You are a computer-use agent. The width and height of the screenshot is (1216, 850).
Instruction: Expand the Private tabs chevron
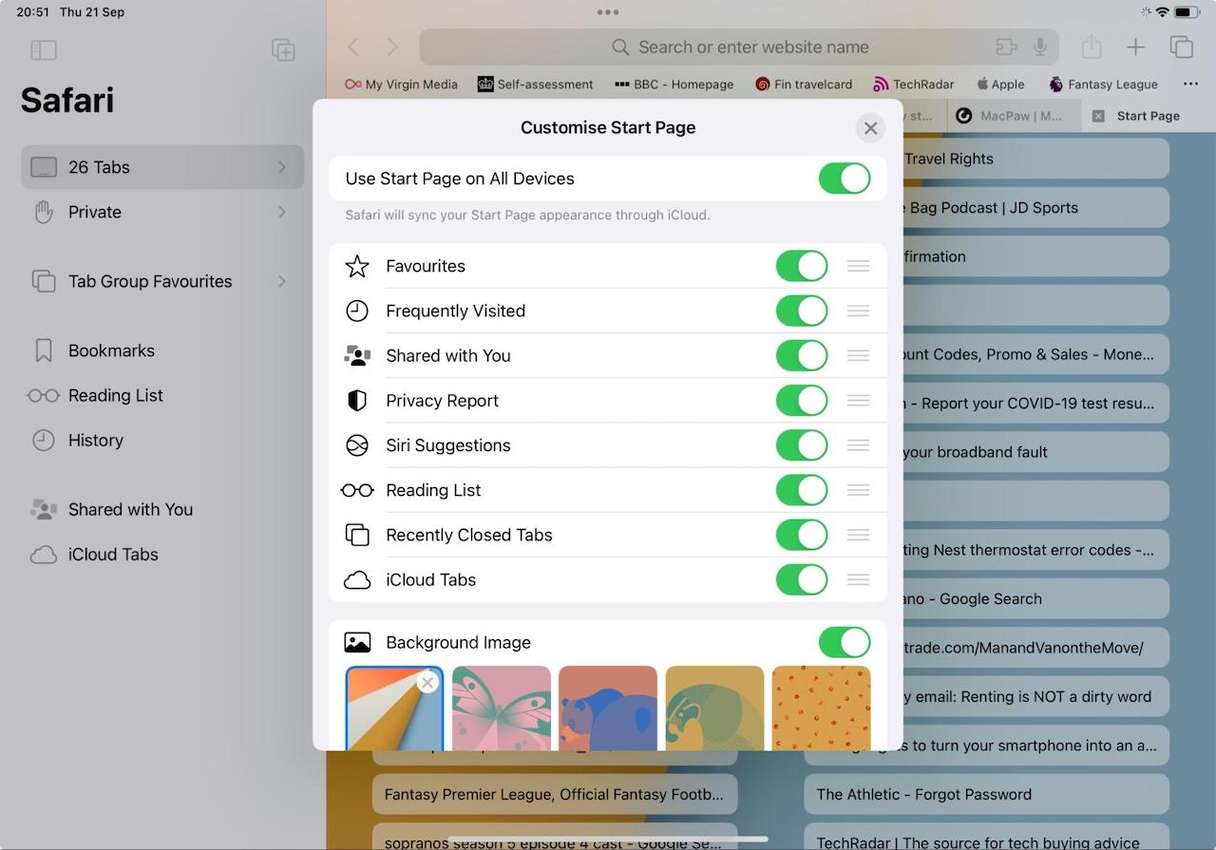282,212
